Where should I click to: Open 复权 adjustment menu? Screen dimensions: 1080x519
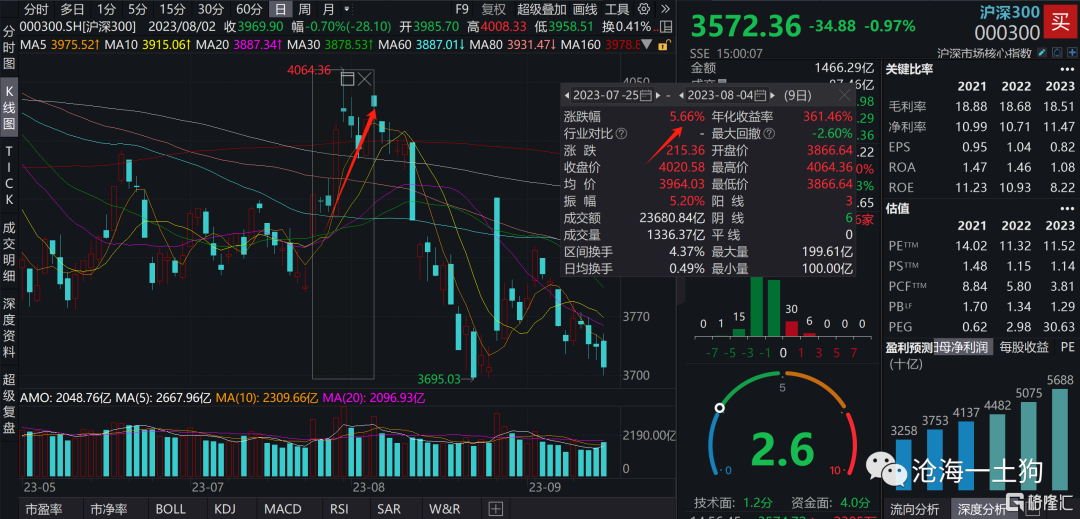pos(493,10)
